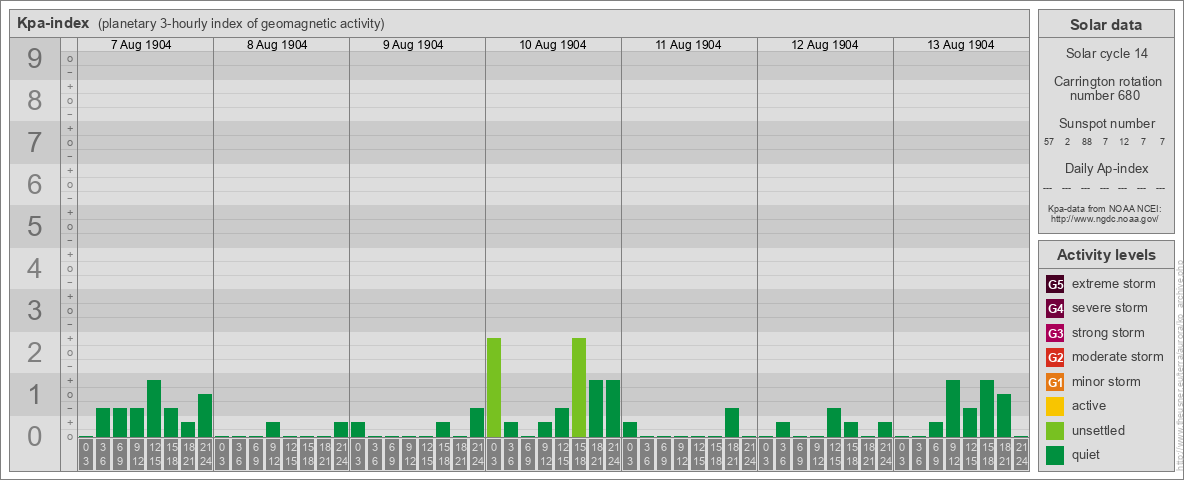
Task: Click the 'Sunspot number' label
Action: tap(1106, 123)
